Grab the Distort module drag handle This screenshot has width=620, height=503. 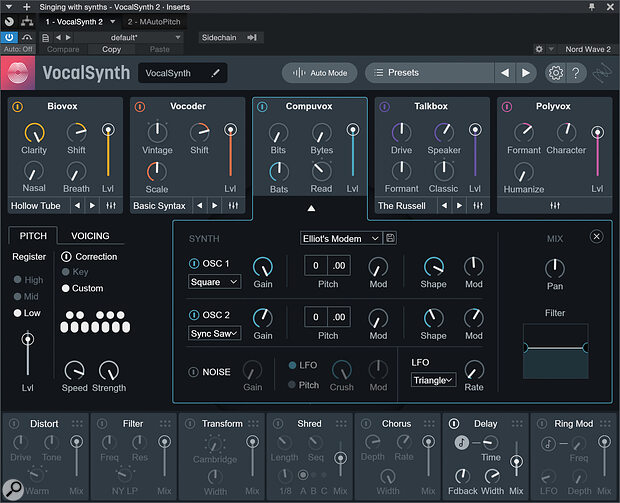click(x=78, y=424)
